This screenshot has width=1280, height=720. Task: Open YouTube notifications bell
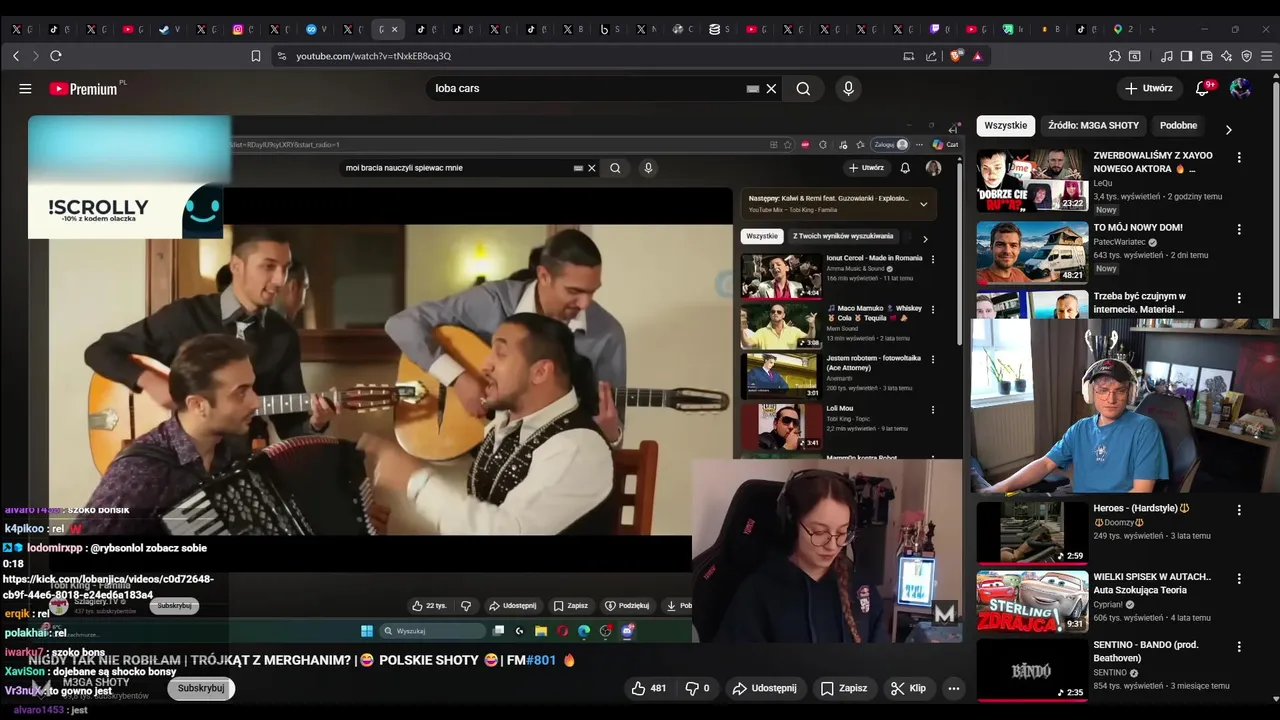point(1203,88)
